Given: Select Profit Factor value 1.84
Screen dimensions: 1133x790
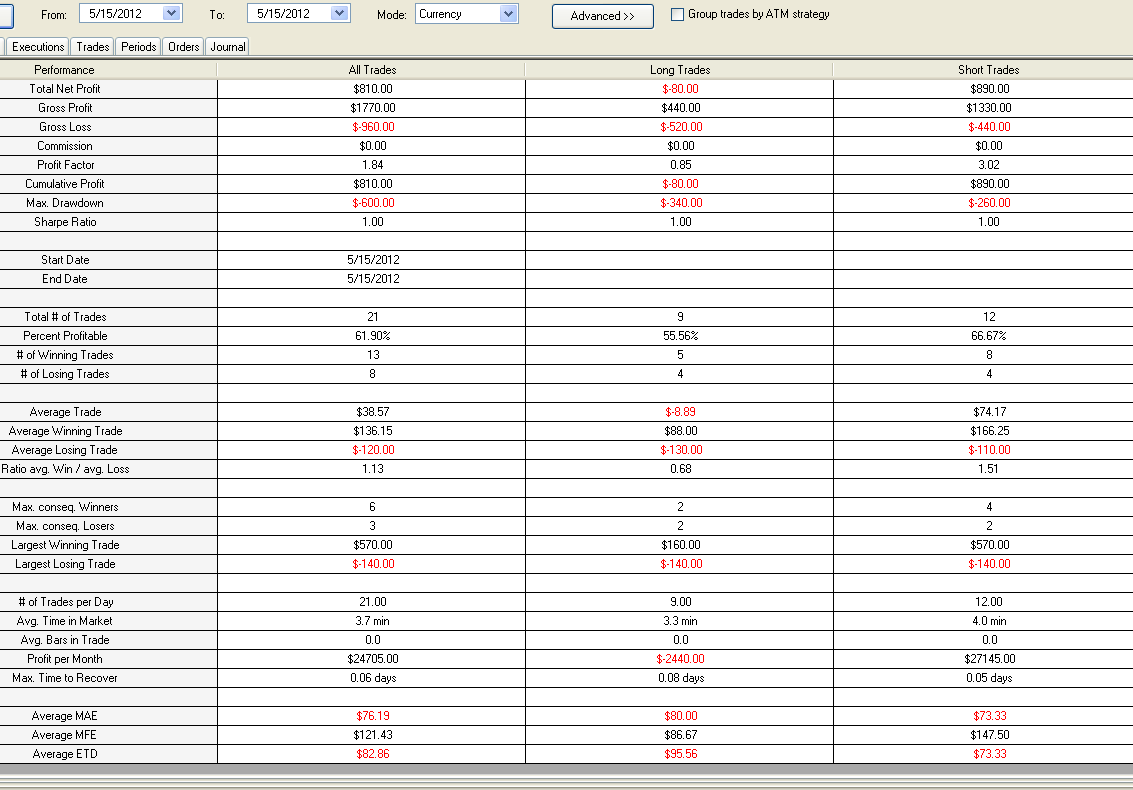Looking at the screenshot, I should (373, 165).
